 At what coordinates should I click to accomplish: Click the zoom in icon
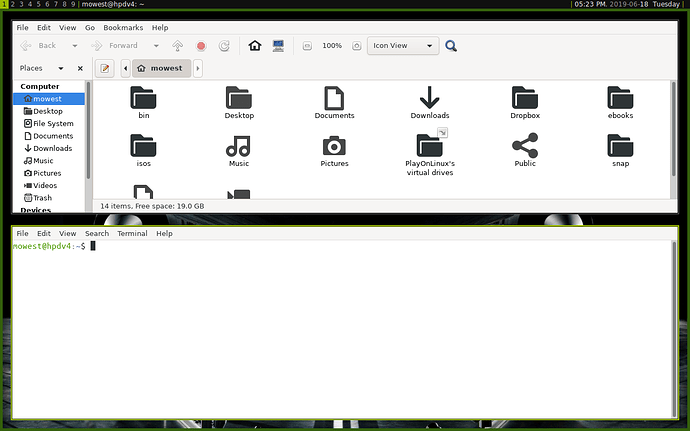pyautogui.click(x=356, y=46)
